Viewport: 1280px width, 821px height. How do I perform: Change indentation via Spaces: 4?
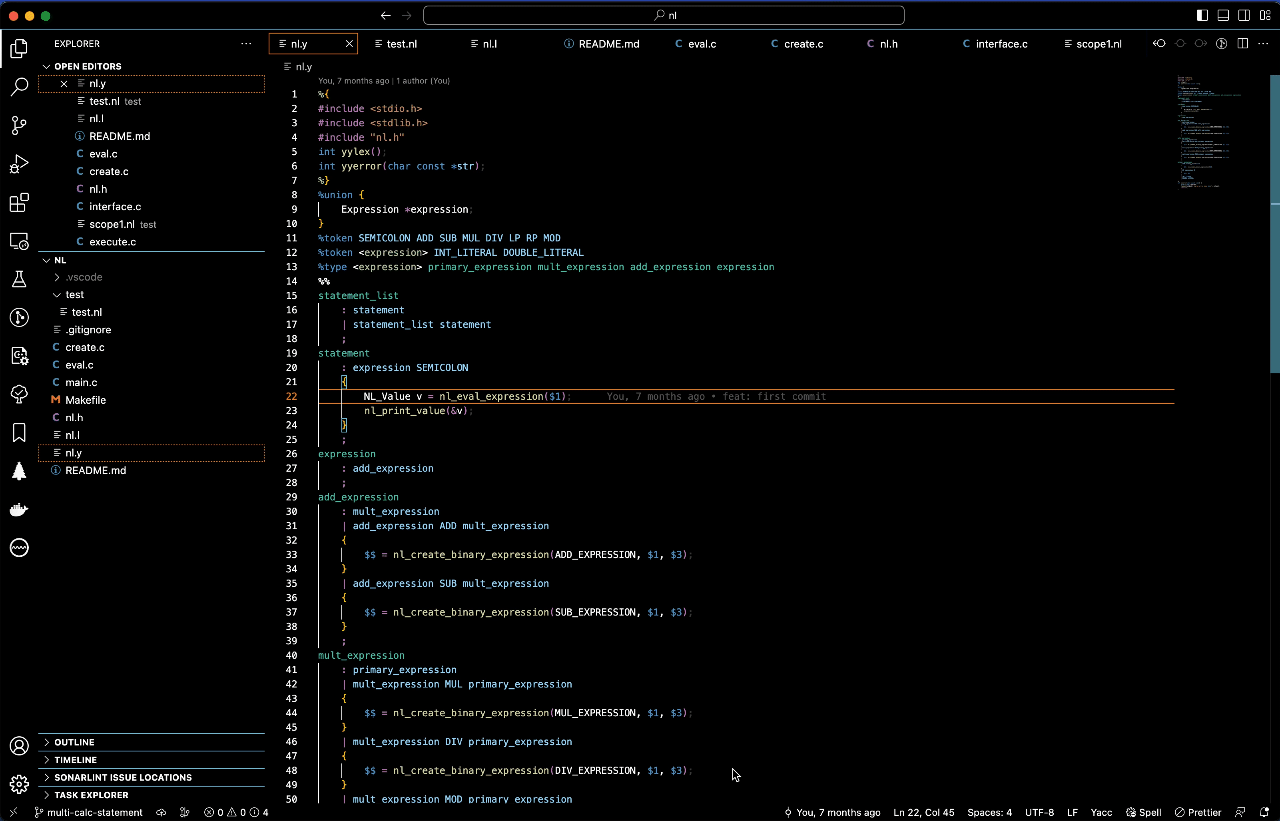point(989,812)
